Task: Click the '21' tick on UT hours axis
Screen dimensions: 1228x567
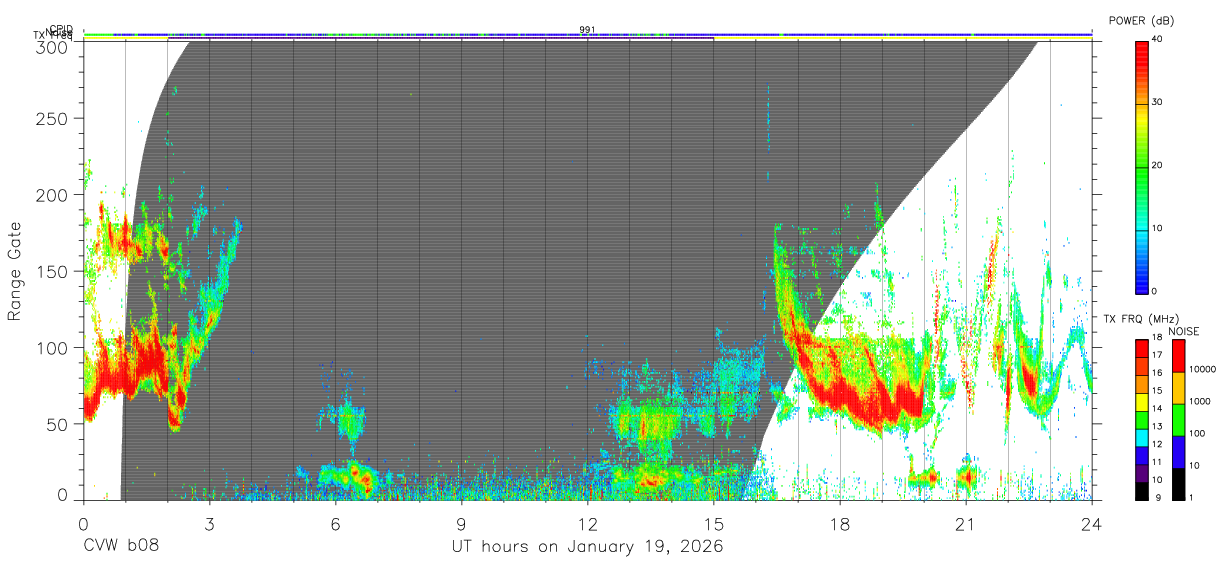Action: (x=966, y=522)
